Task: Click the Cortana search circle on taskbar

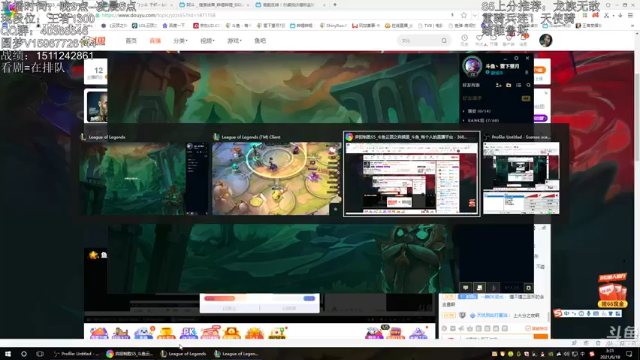Action: pos(24,354)
